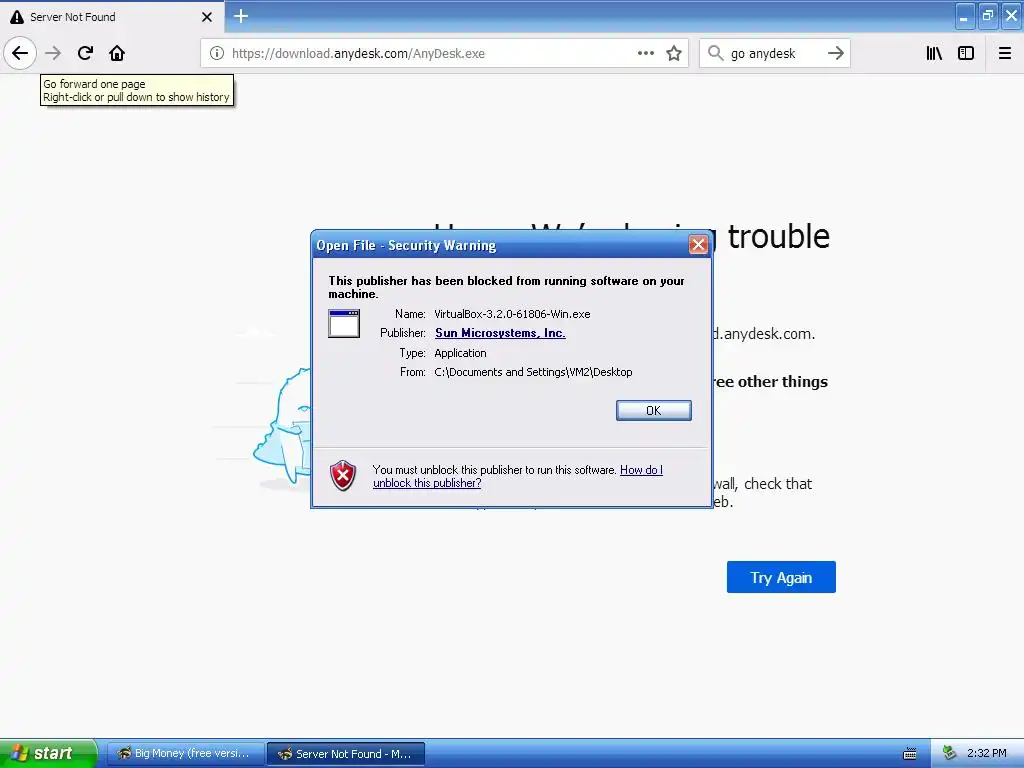Submit search with the go arrow
Image resolution: width=1024 pixels, height=768 pixels.
836,53
